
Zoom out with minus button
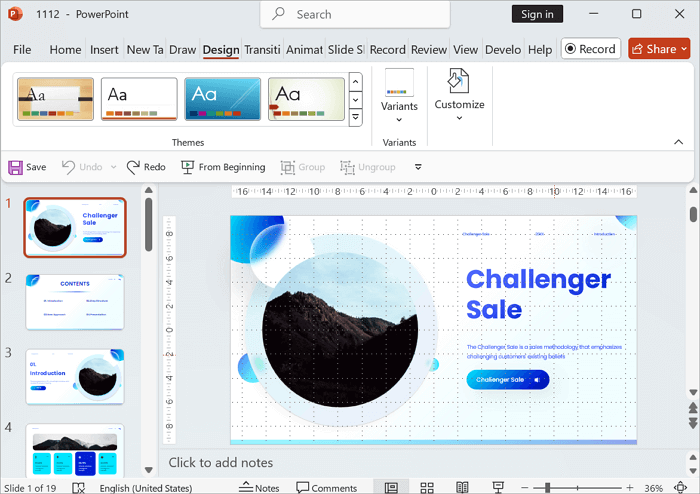pyautogui.click(x=525, y=488)
